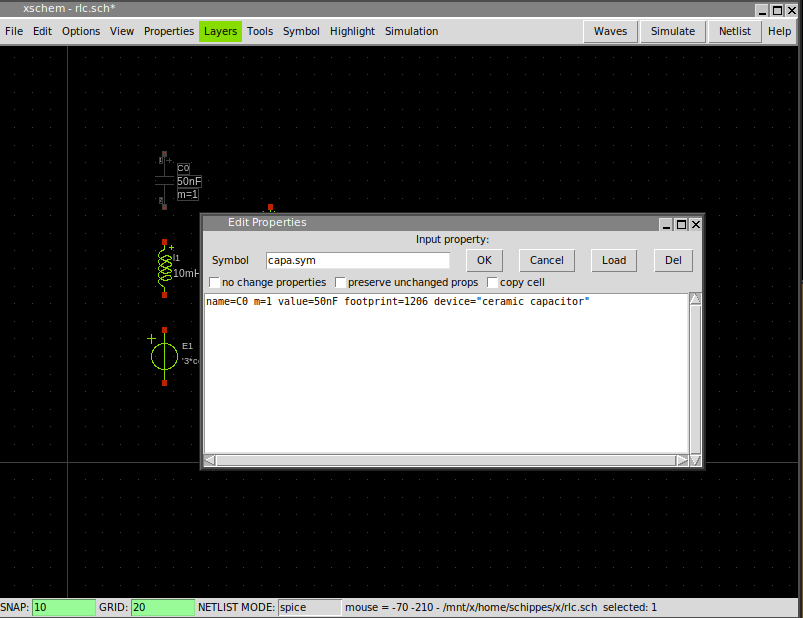
Task: Toggle preserve unchanged props checkbox
Action: pos(341,283)
